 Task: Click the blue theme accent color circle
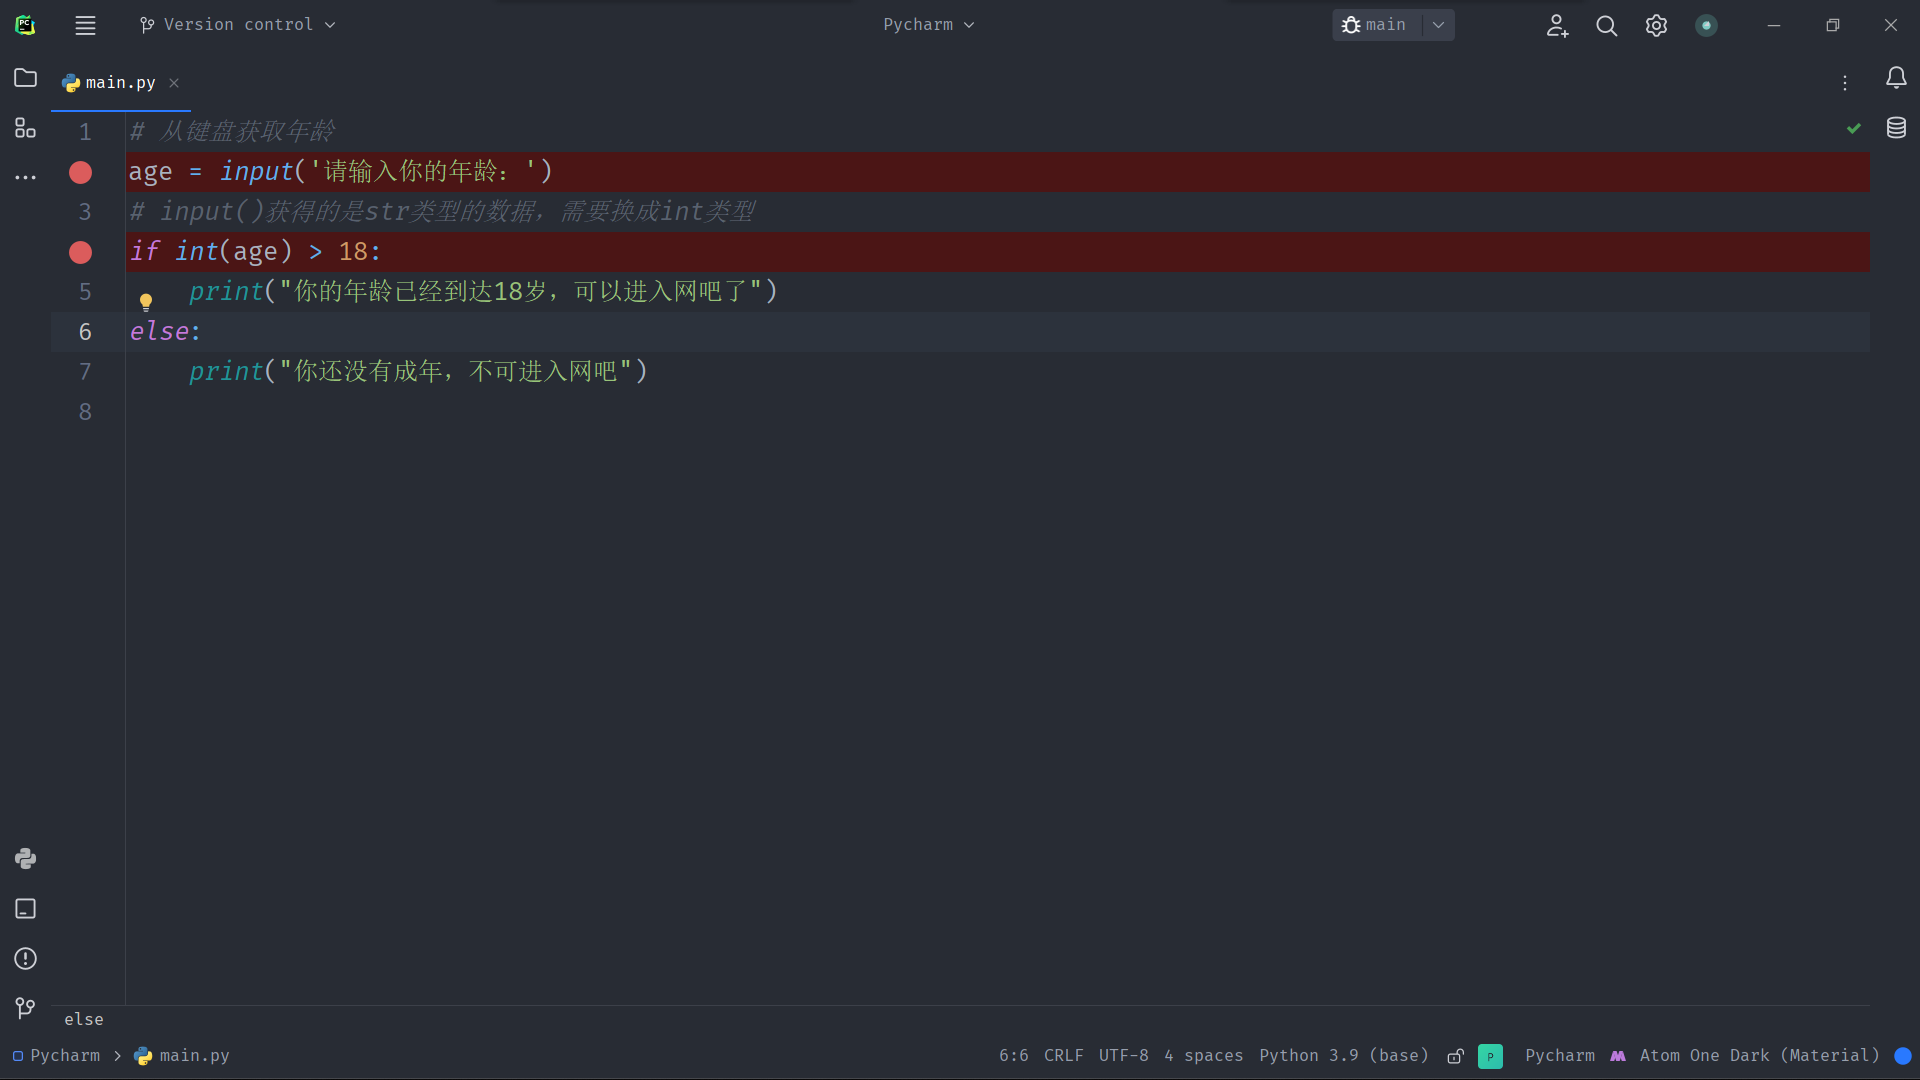[x=1903, y=1056]
